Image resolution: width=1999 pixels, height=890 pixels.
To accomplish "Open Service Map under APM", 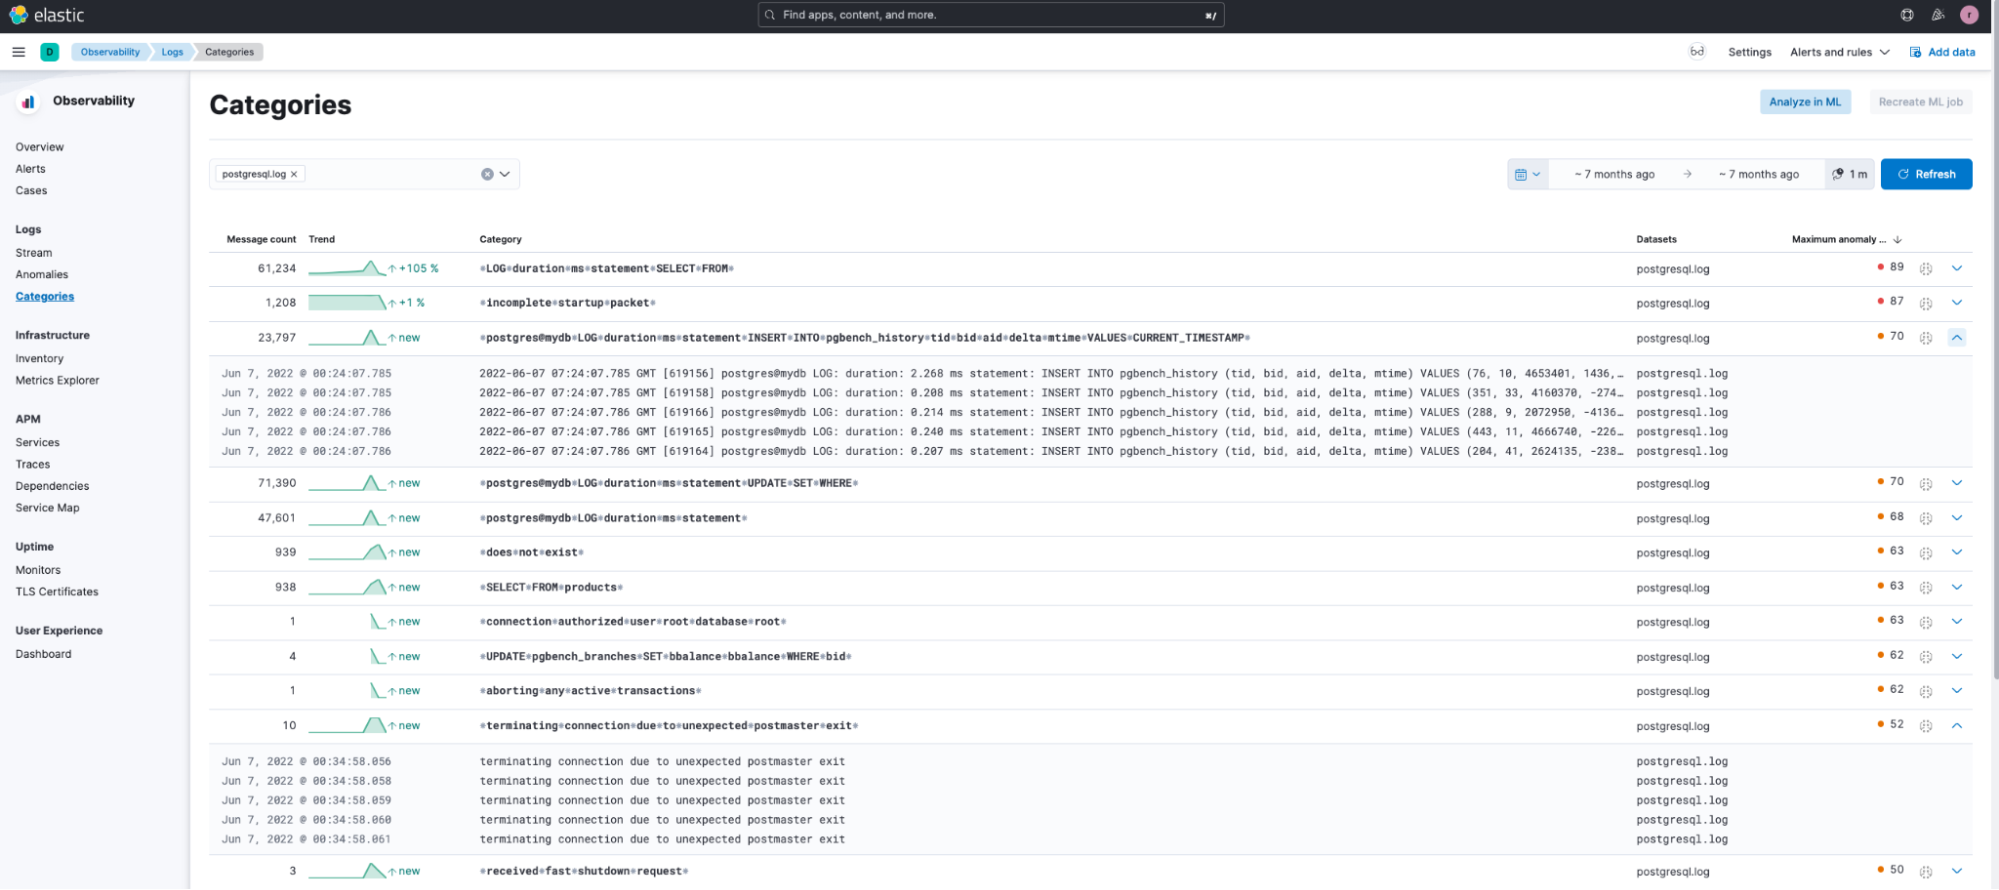I will 47,508.
